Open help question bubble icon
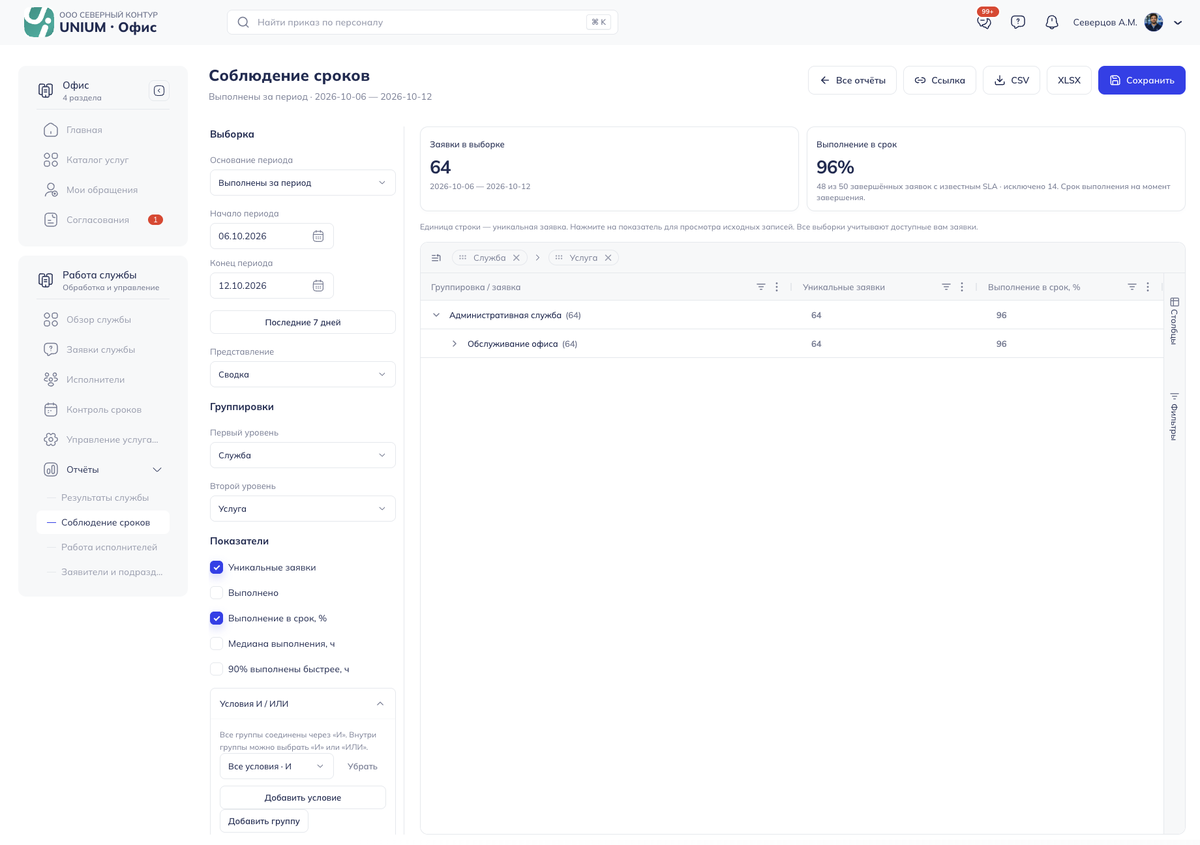Screen dimensions: 1200x845 [1018, 22]
